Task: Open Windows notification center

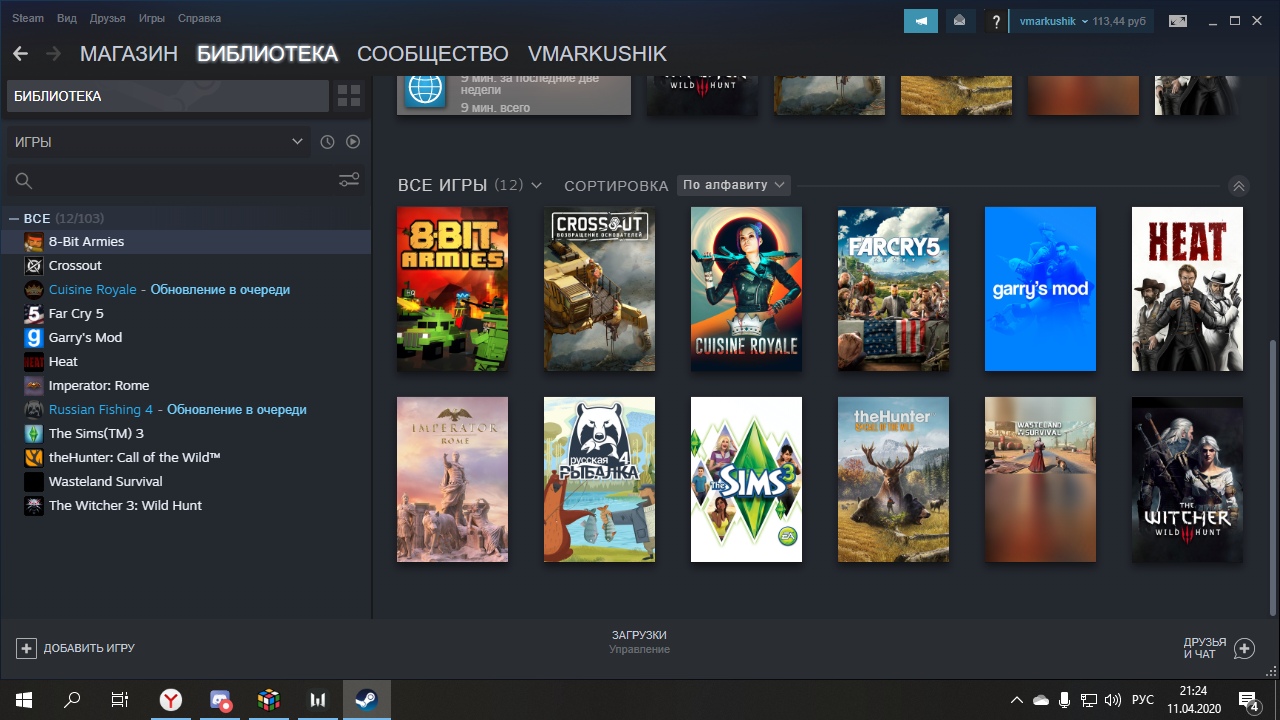Action: coord(1249,700)
